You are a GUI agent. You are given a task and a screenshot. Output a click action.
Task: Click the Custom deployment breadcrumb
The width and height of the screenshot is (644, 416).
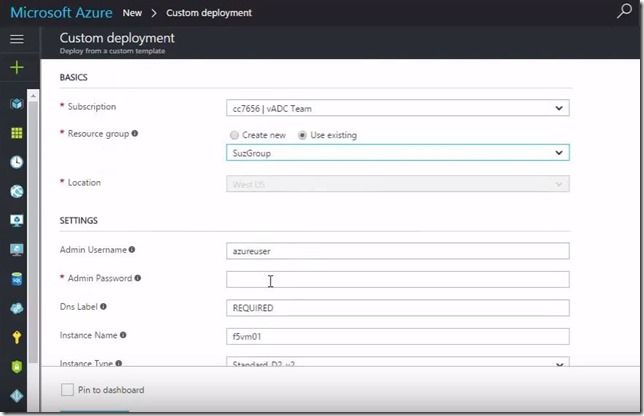pos(208,13)
